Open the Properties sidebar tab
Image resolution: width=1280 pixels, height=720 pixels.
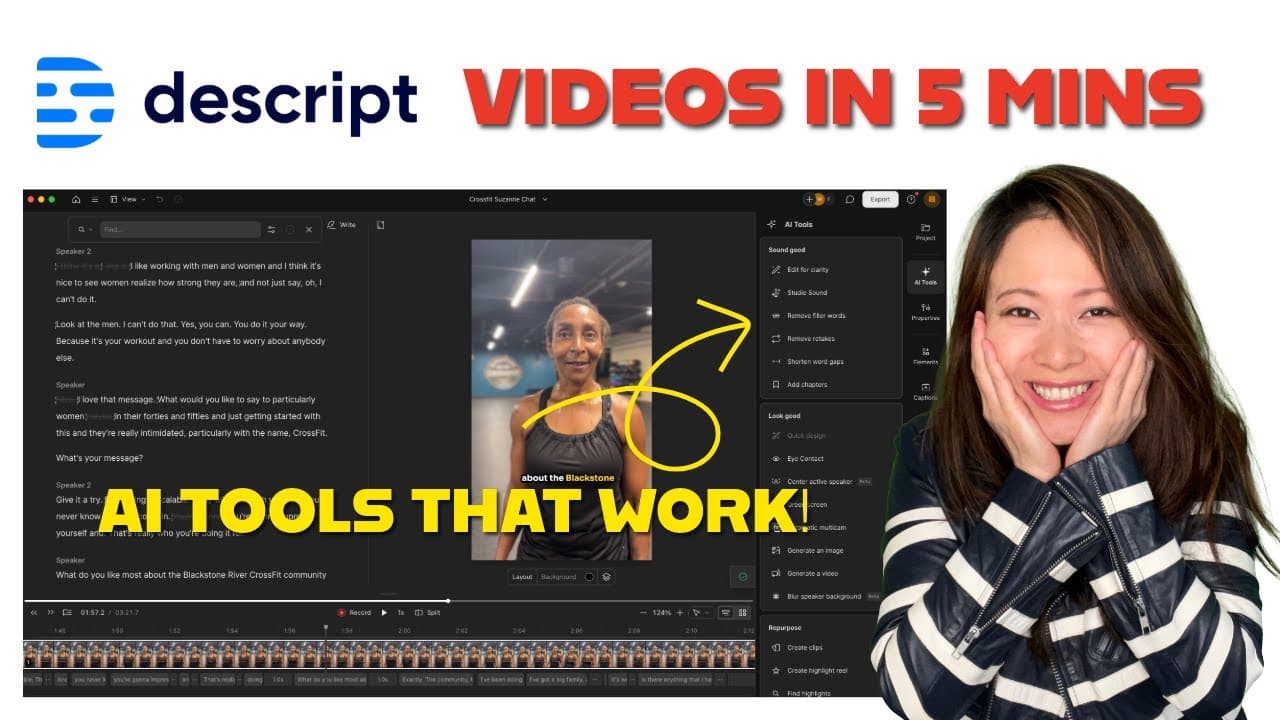click(925, 312)
